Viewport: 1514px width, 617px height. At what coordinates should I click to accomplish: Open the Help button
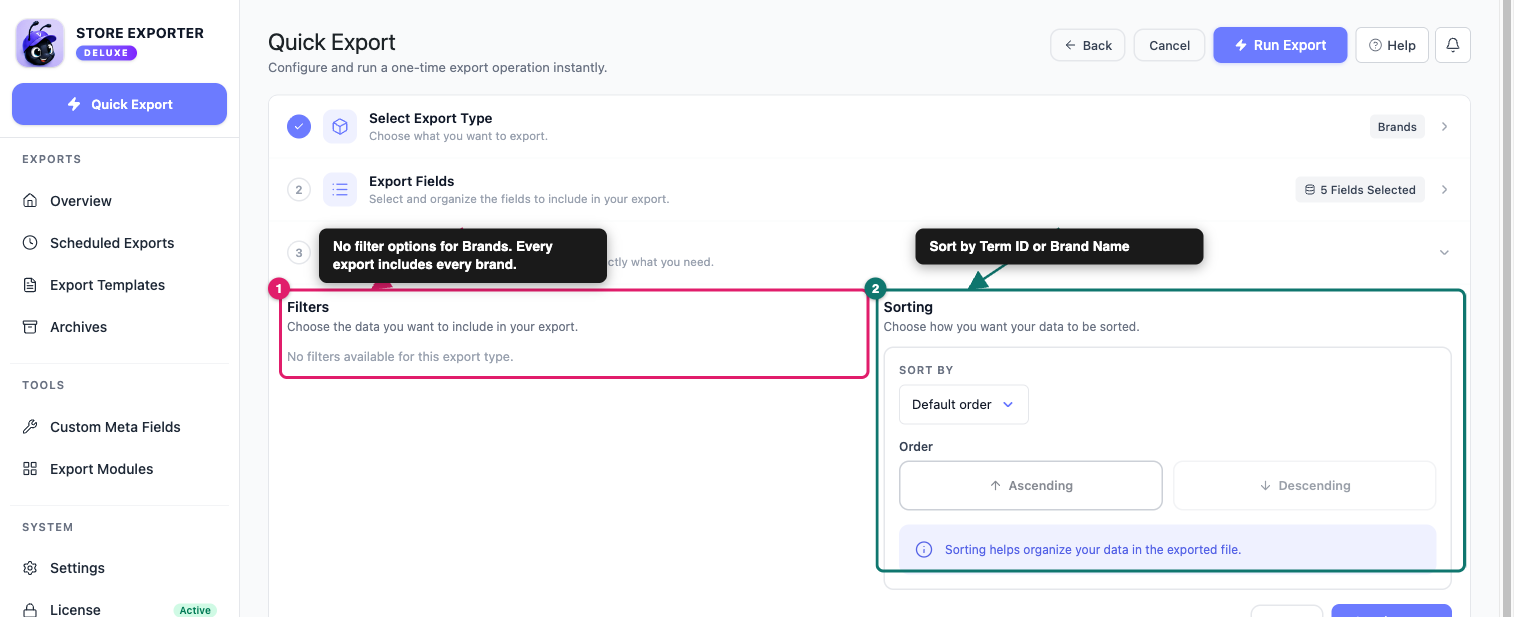1392,45
